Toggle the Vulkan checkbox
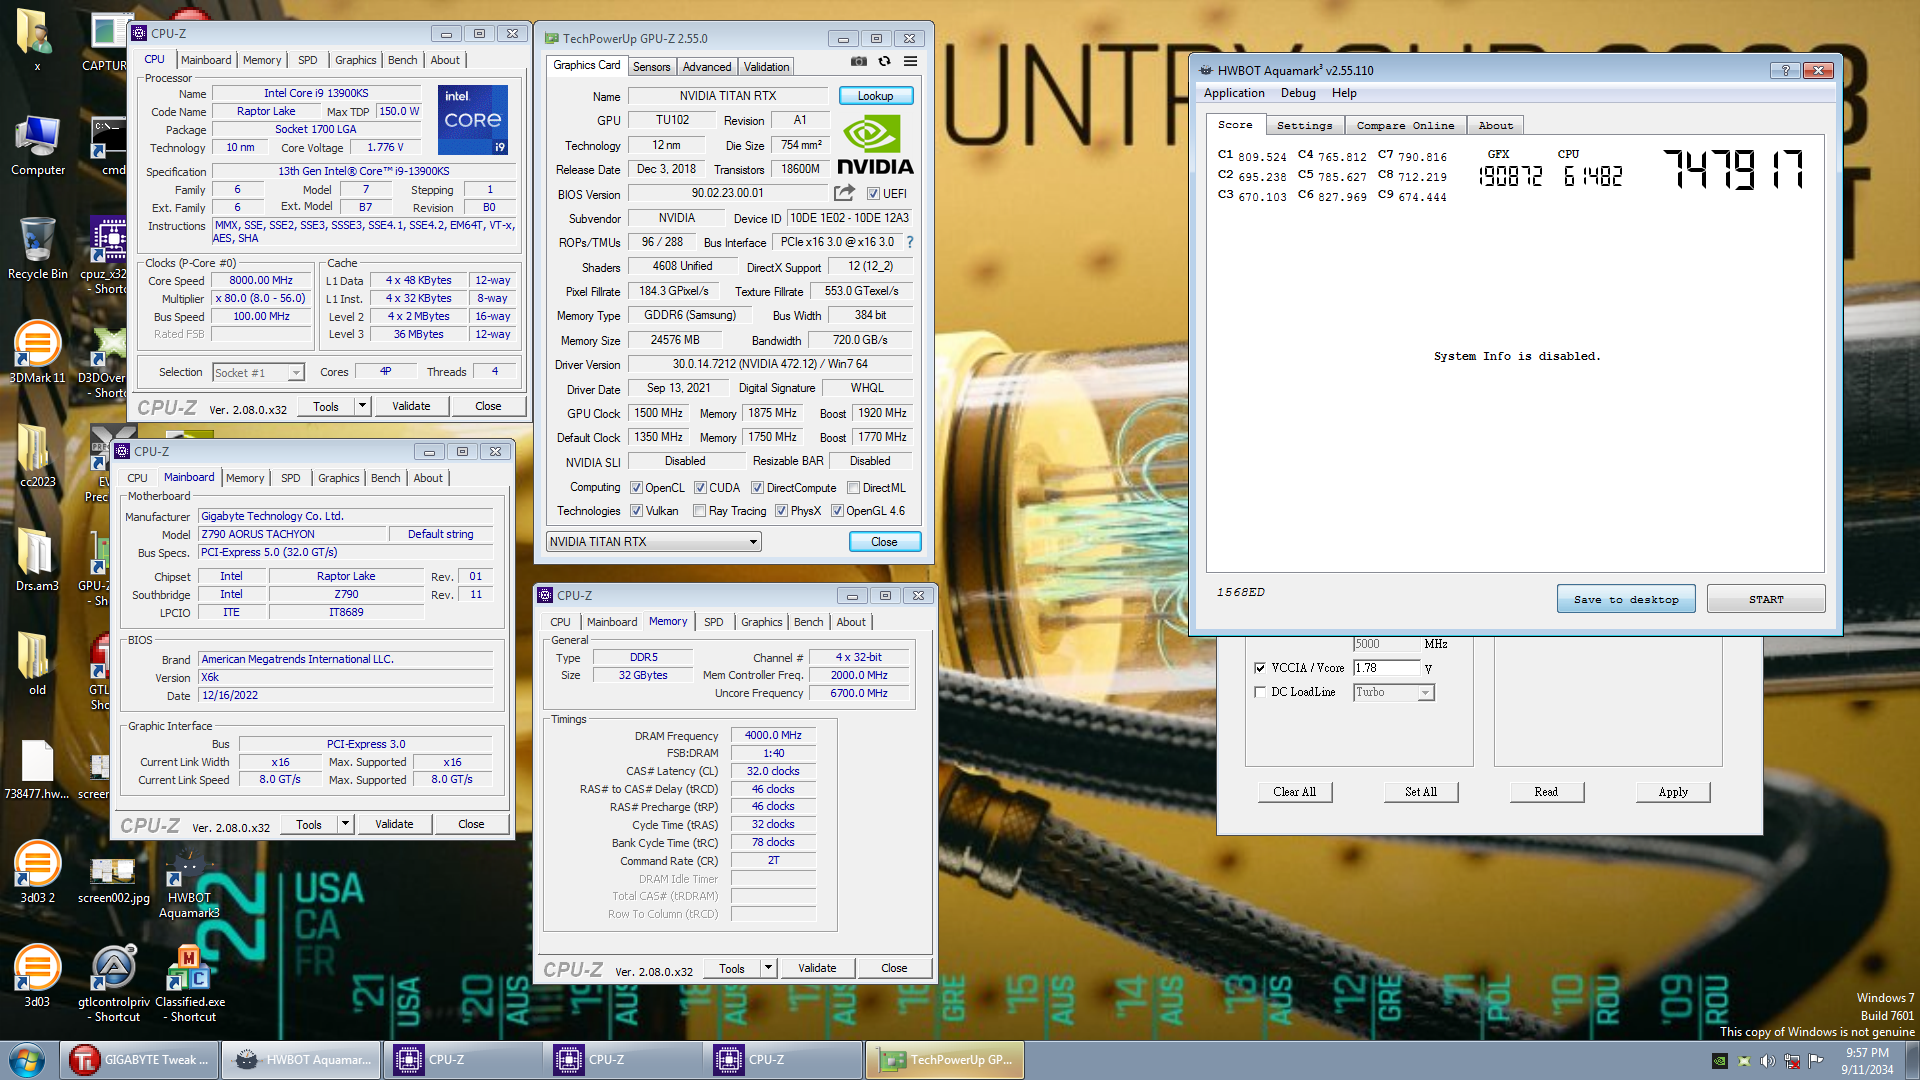 tap(636, 511)
